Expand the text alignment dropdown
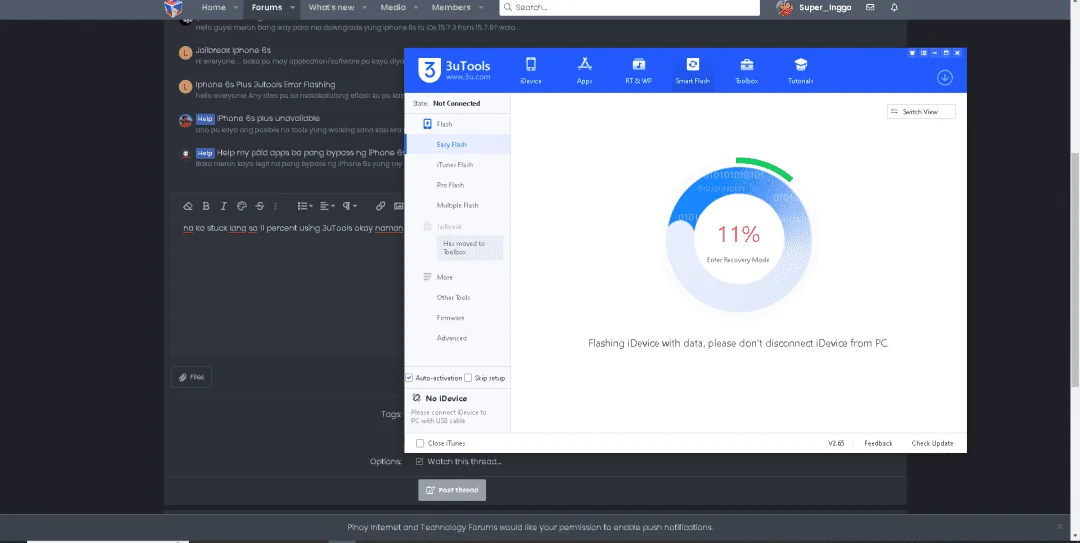The height and width of the screenshot is (543, 1080). click(x=327, y=206)
